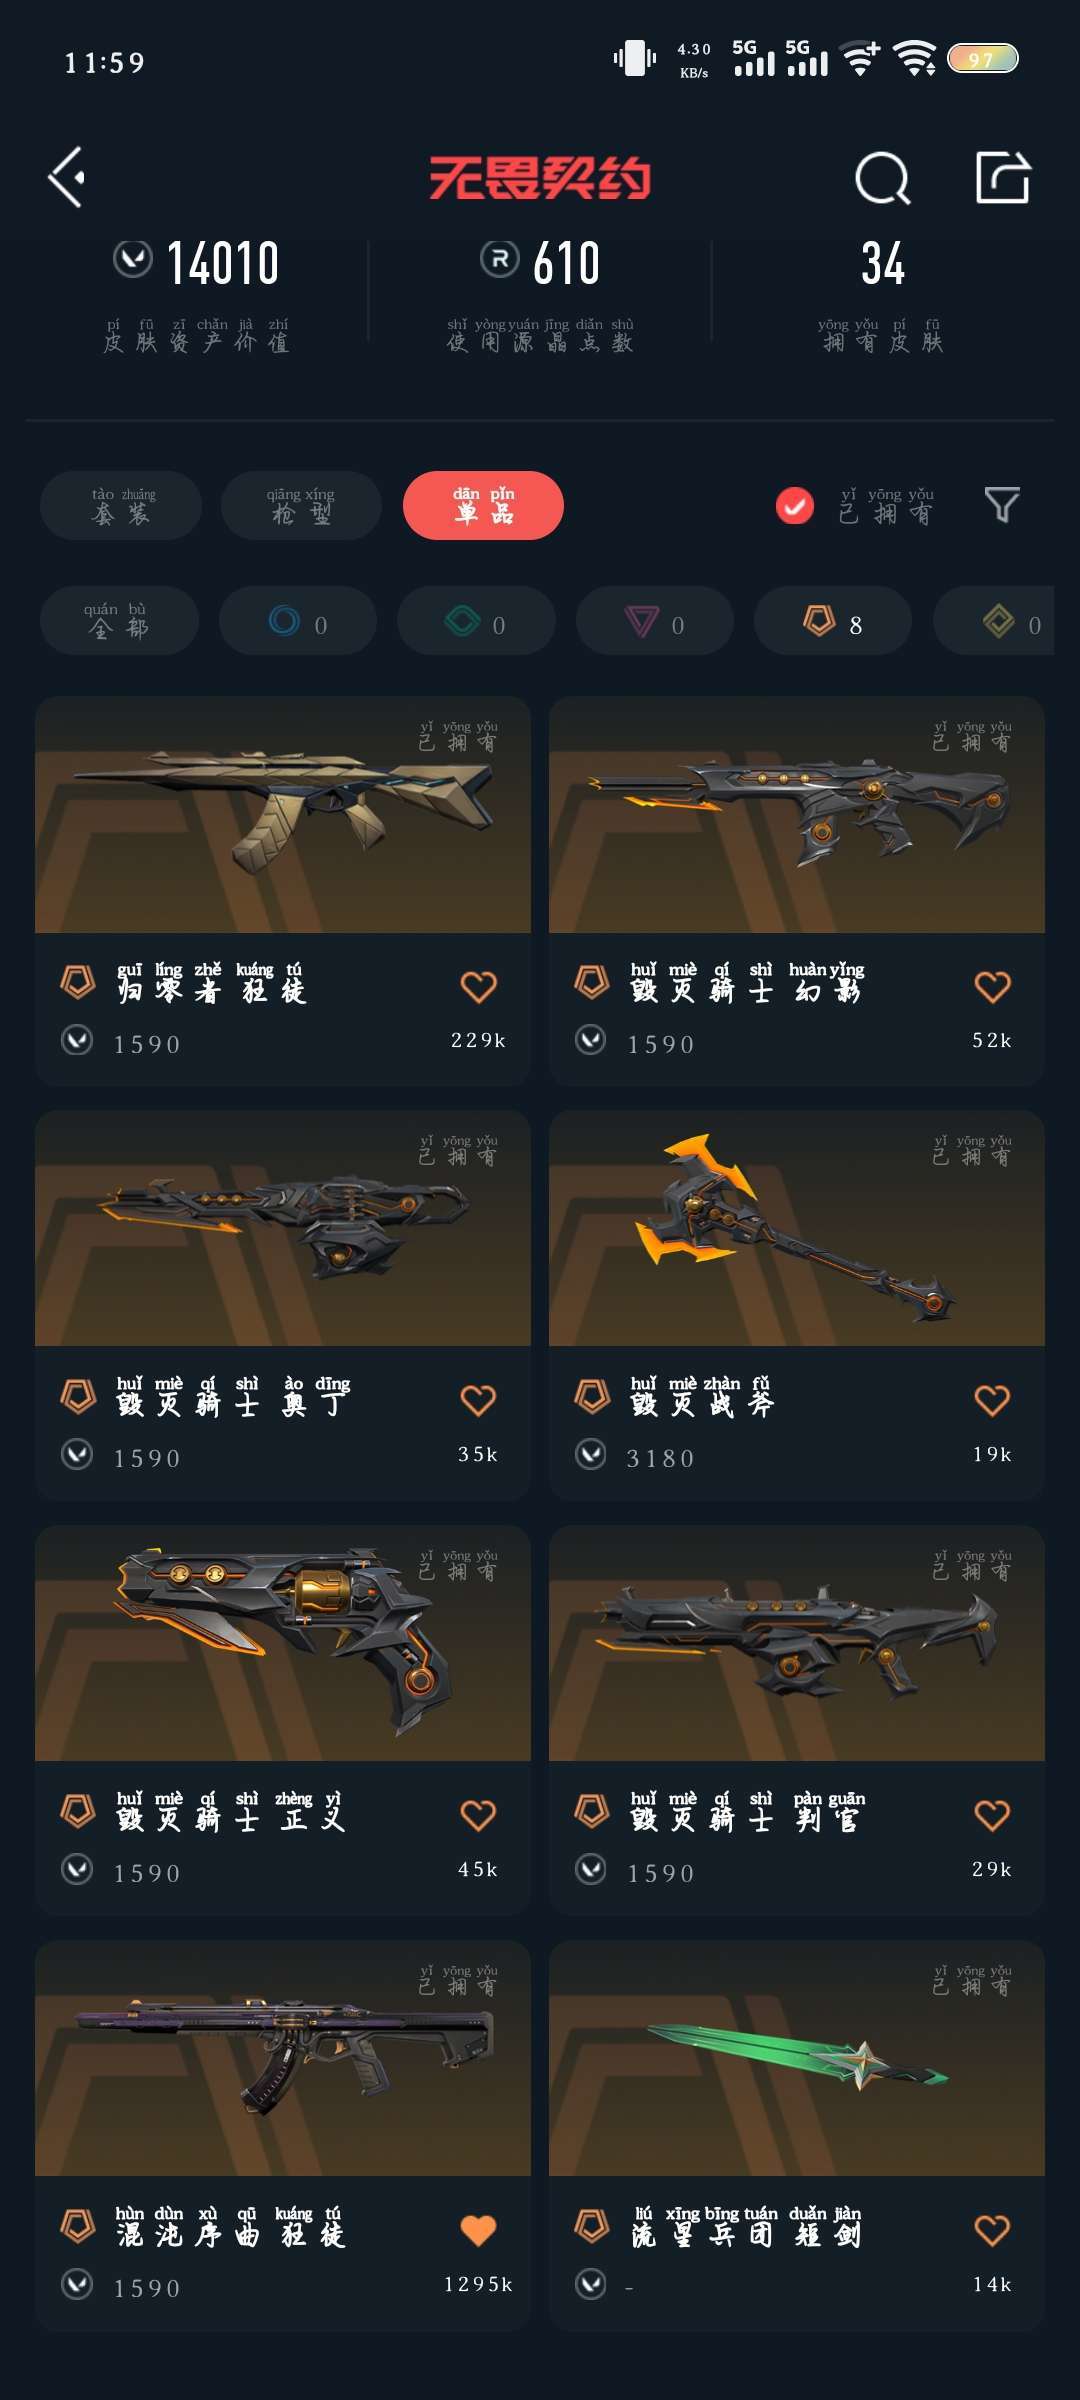Viewport: 1080px width, 2400px height.
Task: Unfavorite the 混沌序曲 狂徒 filled heart
Action: (478, 2230)
